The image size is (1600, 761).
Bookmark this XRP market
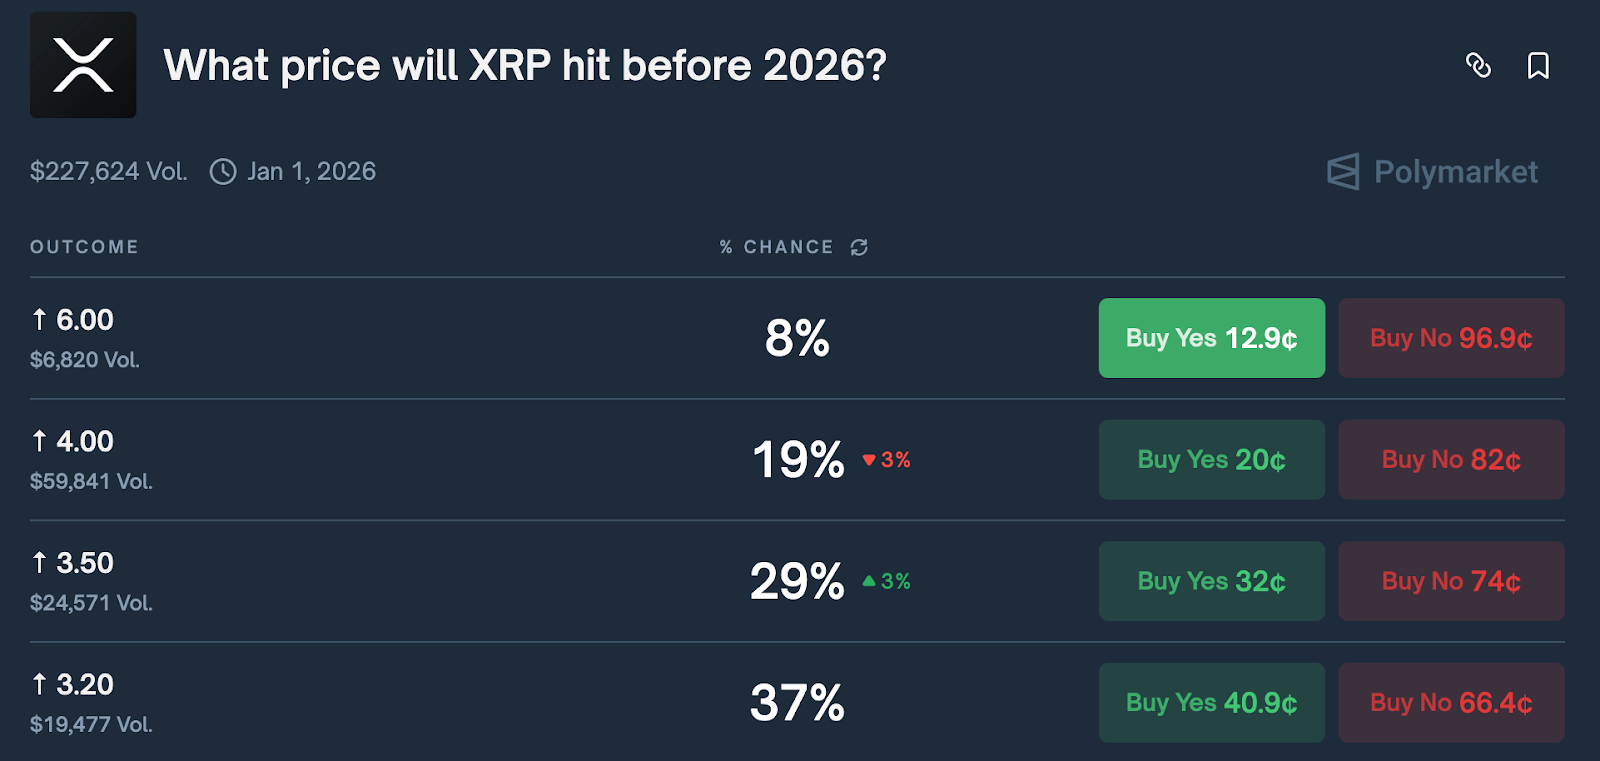point(1538,66)
